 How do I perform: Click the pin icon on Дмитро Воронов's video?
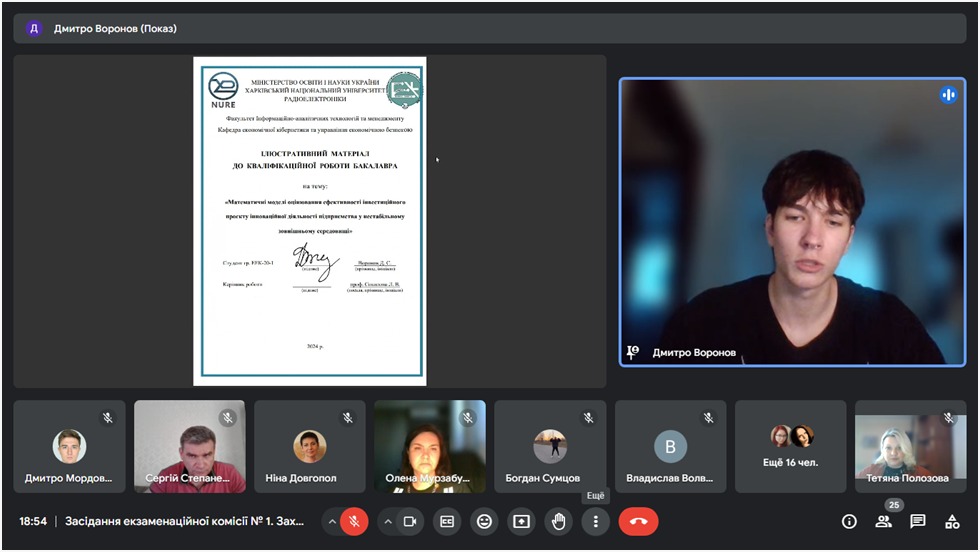632,352
